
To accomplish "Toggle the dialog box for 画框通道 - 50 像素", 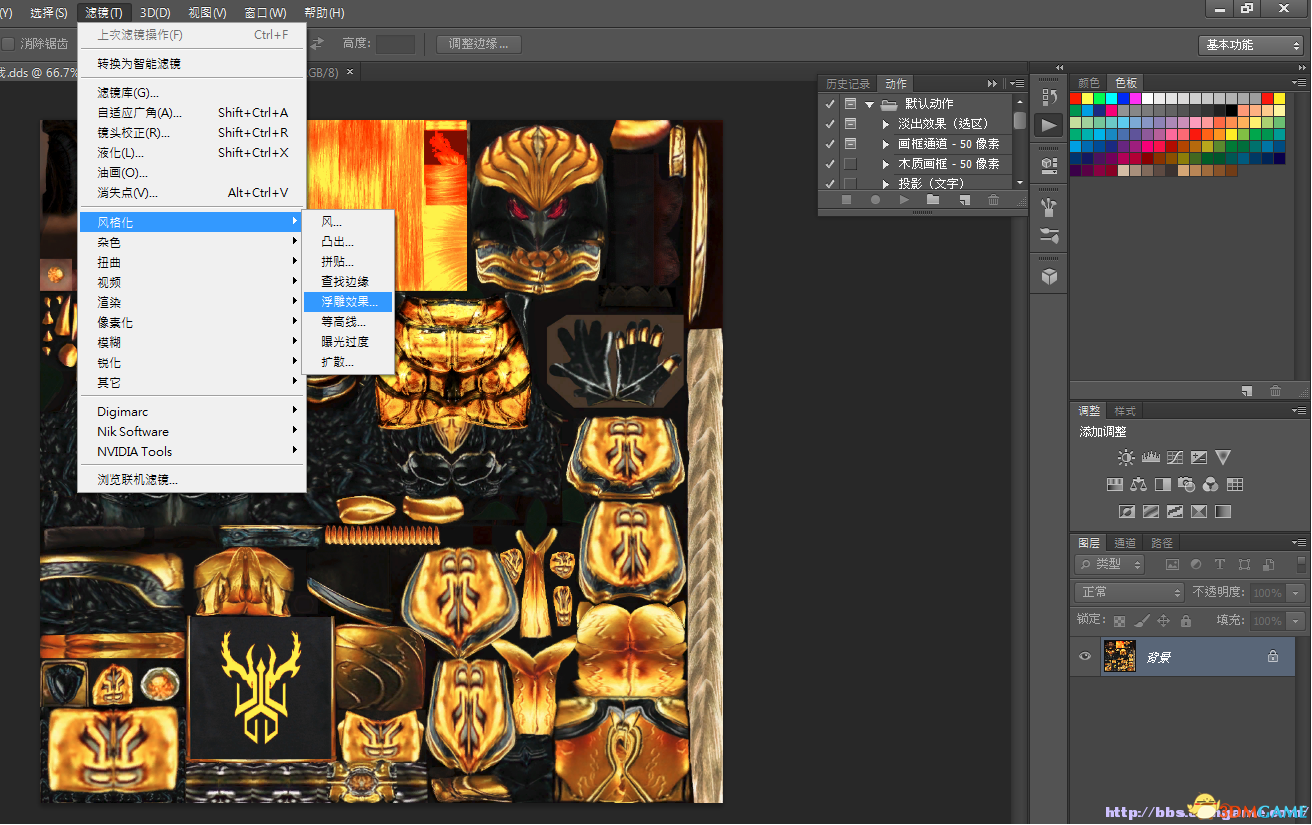I will coord(850,144).
